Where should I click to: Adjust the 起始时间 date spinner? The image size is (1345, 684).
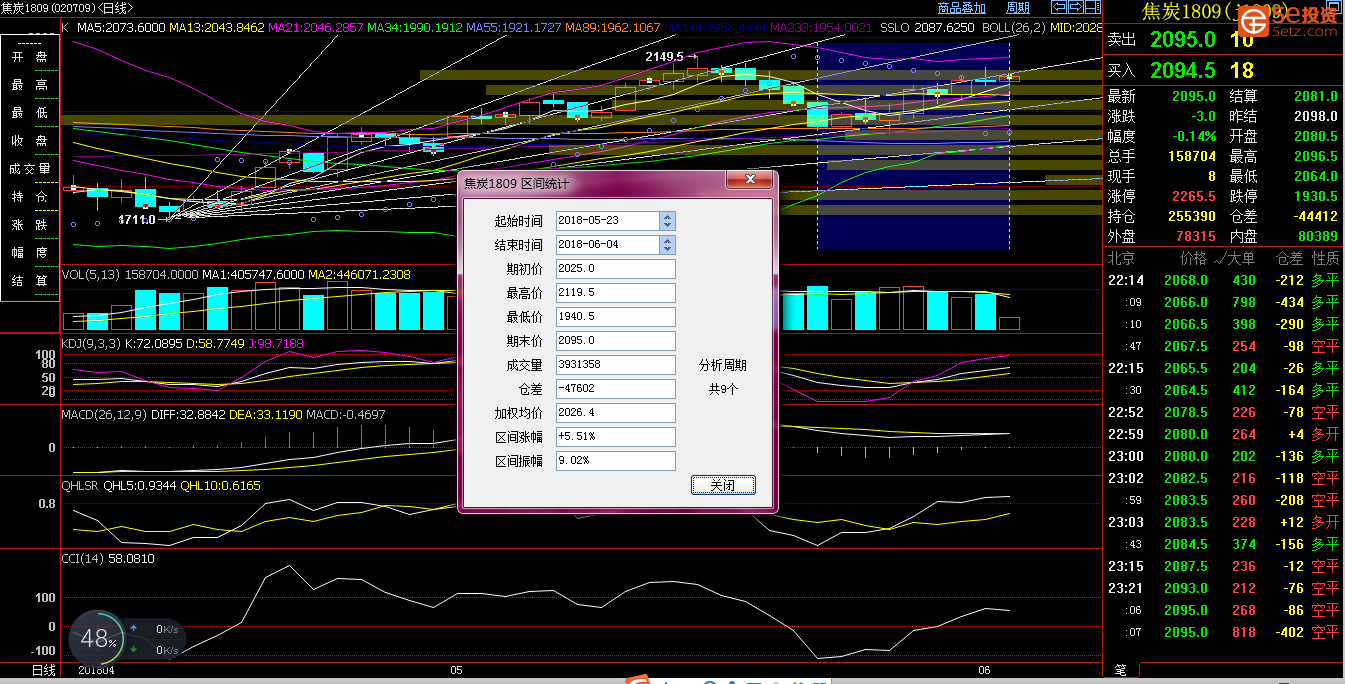pos(668,221)
